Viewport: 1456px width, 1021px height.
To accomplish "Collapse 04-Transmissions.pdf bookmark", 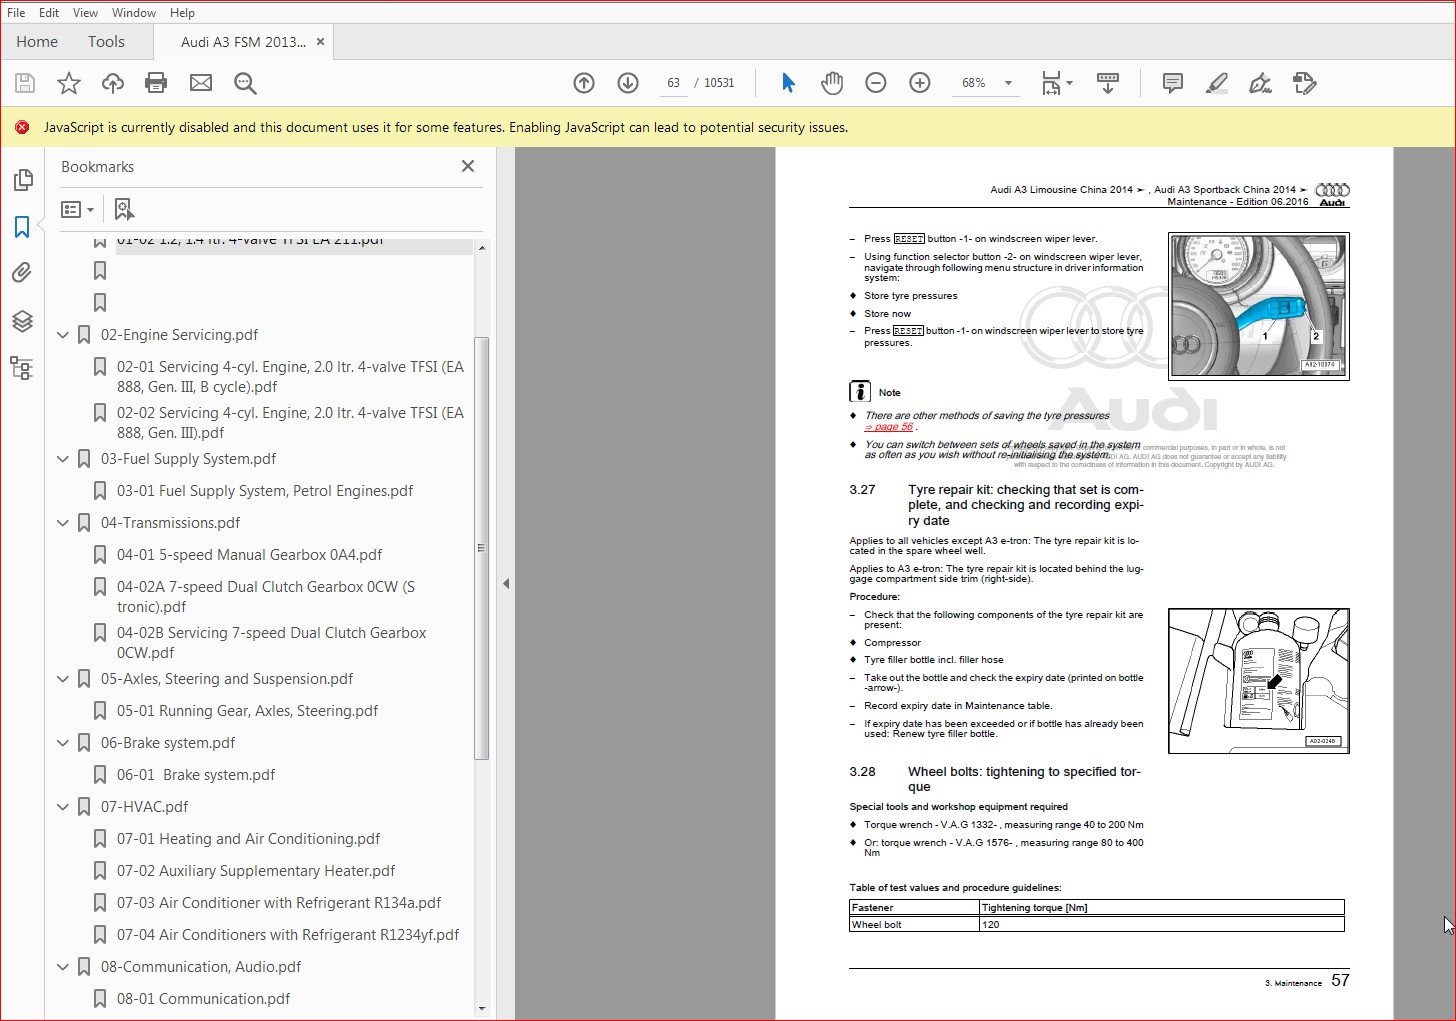I will tap(63, 523).
